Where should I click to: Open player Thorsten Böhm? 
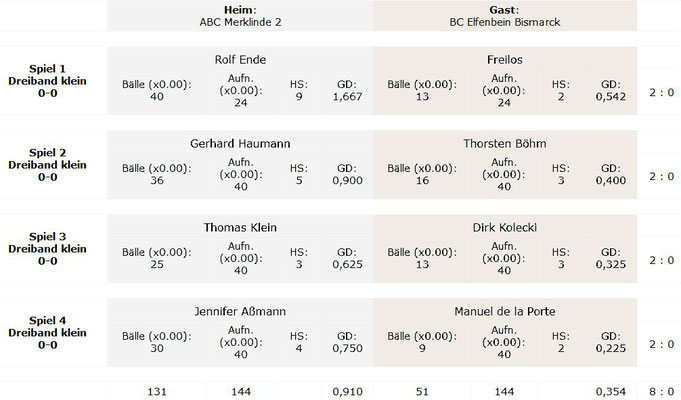point(505,143)
